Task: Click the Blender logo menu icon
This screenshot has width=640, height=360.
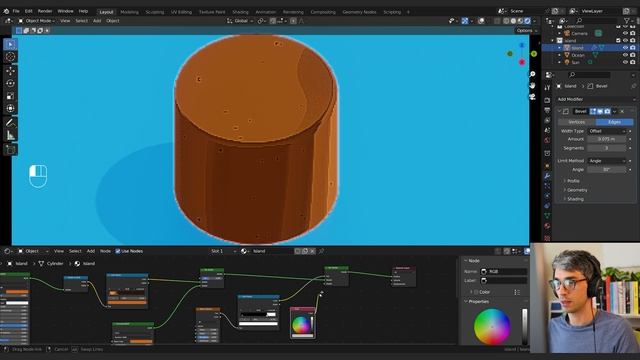Action: pyautogui.click(x=6, y=11)
